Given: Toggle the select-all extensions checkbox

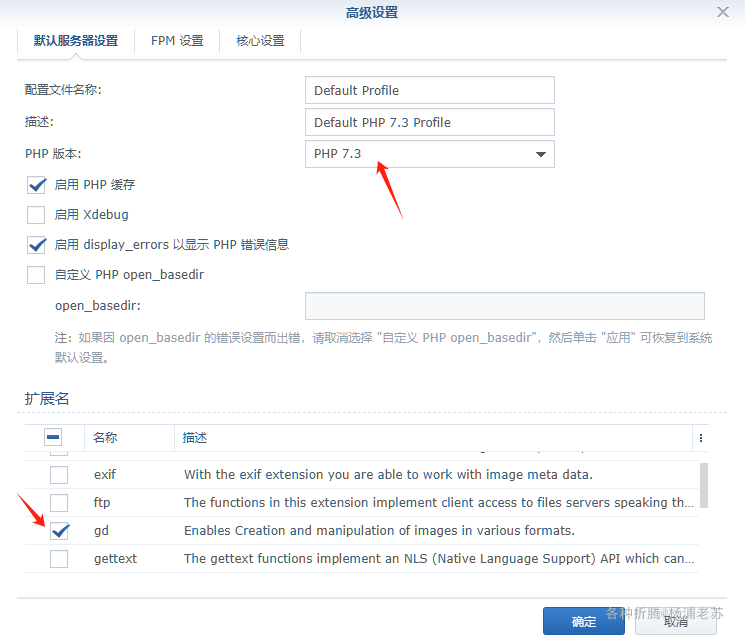Looking at the screenshot, I should [53, 437].
